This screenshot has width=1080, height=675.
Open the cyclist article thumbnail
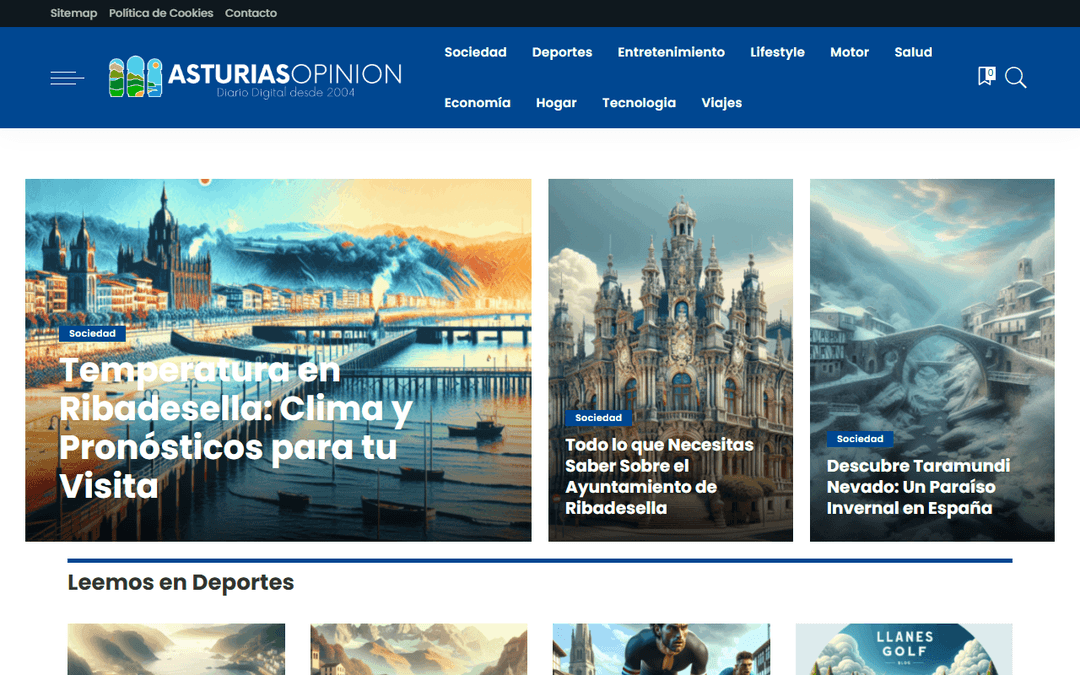(x=661, y=649)
